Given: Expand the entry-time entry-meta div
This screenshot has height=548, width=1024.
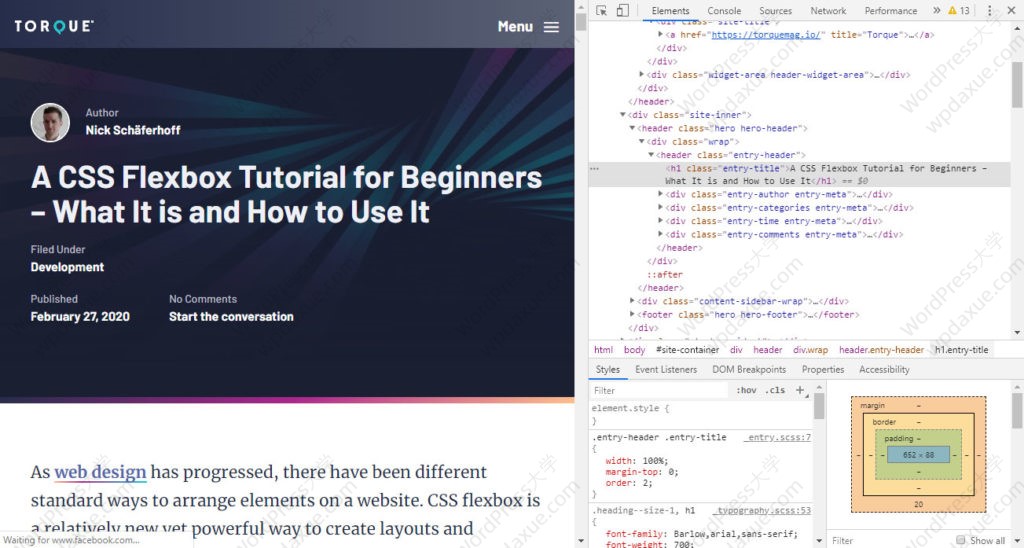Looking at the screenshot, I should [x=660, y=221].
